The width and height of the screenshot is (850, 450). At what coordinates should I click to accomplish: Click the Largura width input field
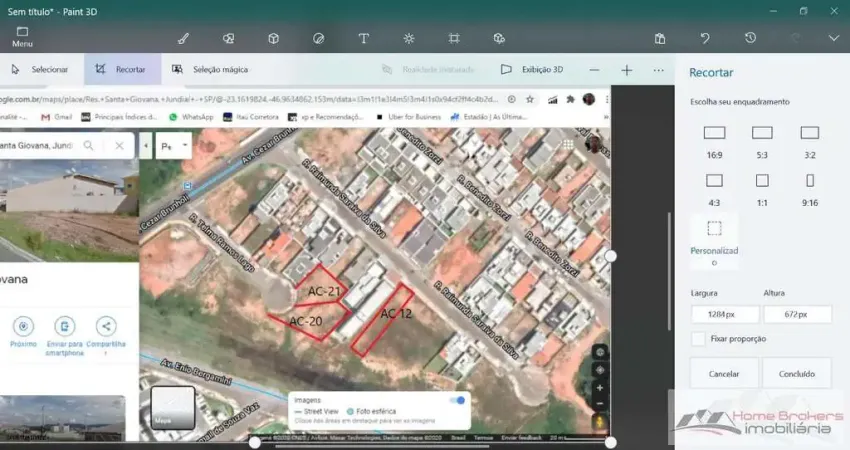(723, 314)
